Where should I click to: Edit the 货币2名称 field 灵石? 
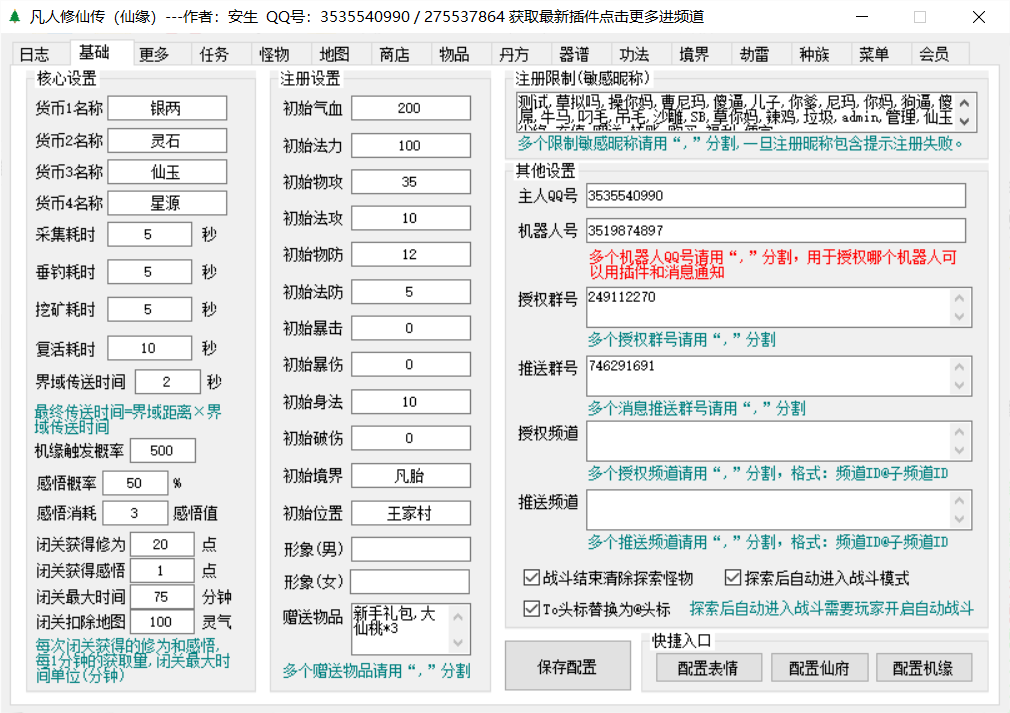click(167, 140)
